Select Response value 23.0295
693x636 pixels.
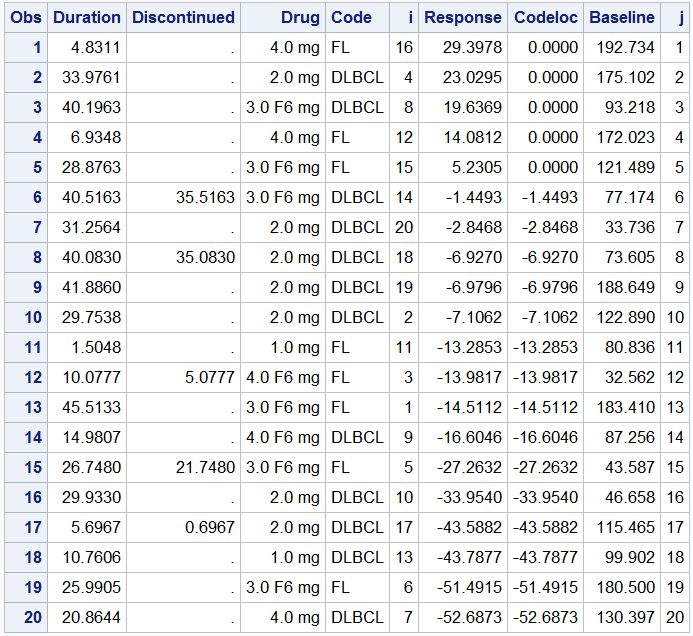[x=472, y=78]
